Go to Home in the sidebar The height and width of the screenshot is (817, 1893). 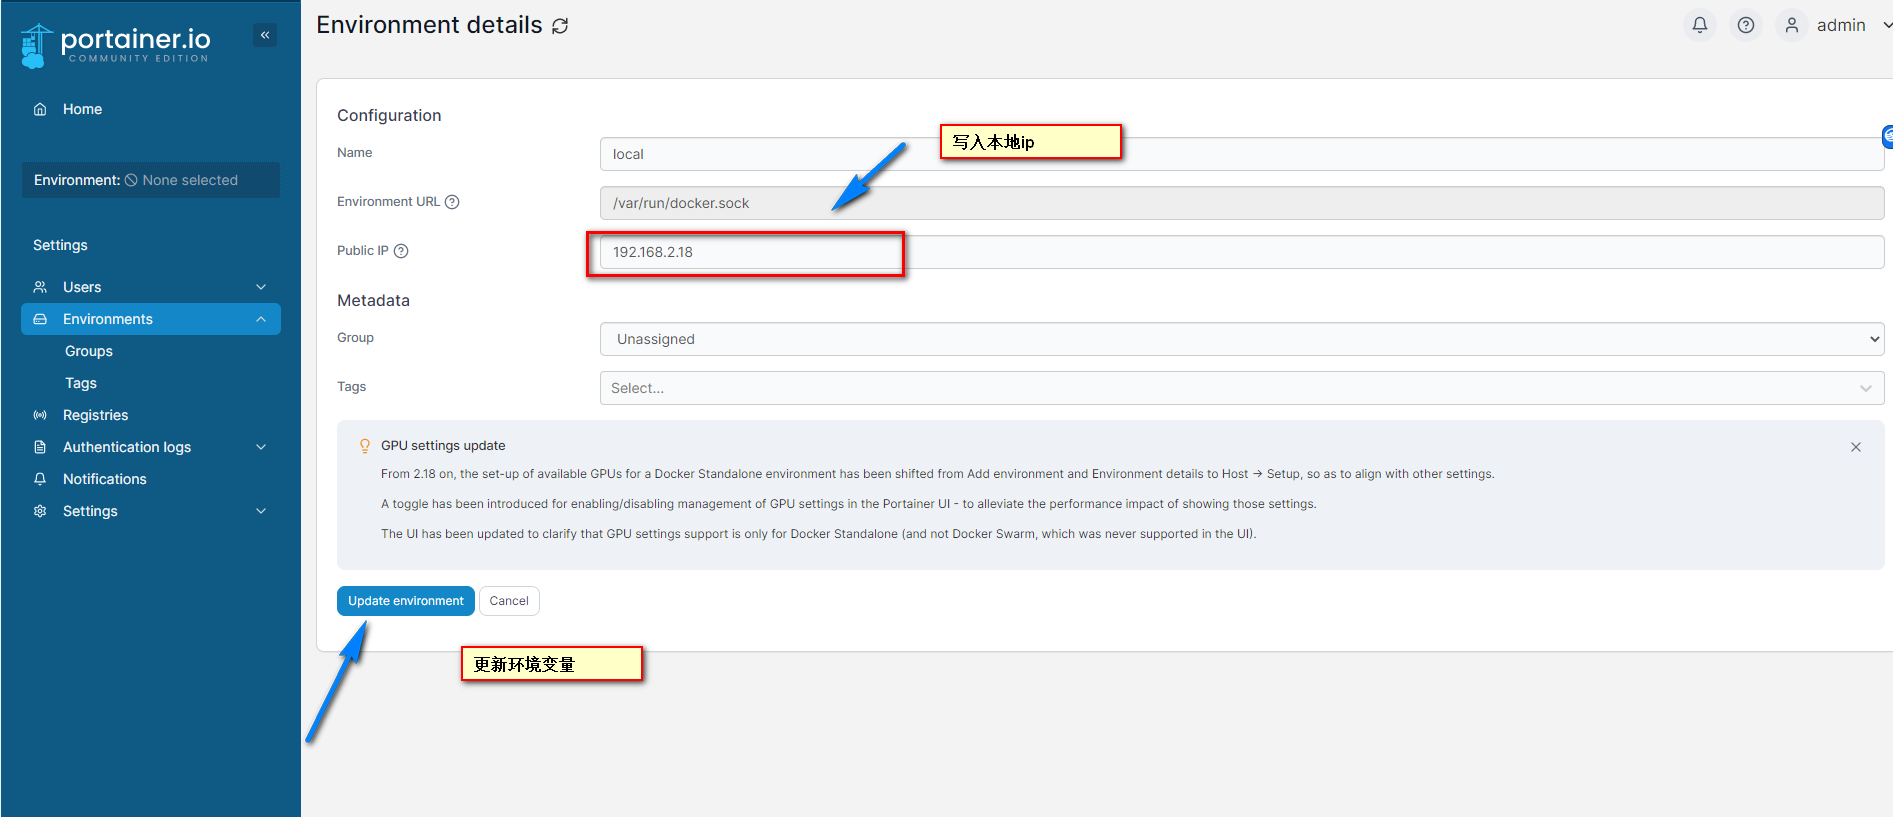point(82,109)
